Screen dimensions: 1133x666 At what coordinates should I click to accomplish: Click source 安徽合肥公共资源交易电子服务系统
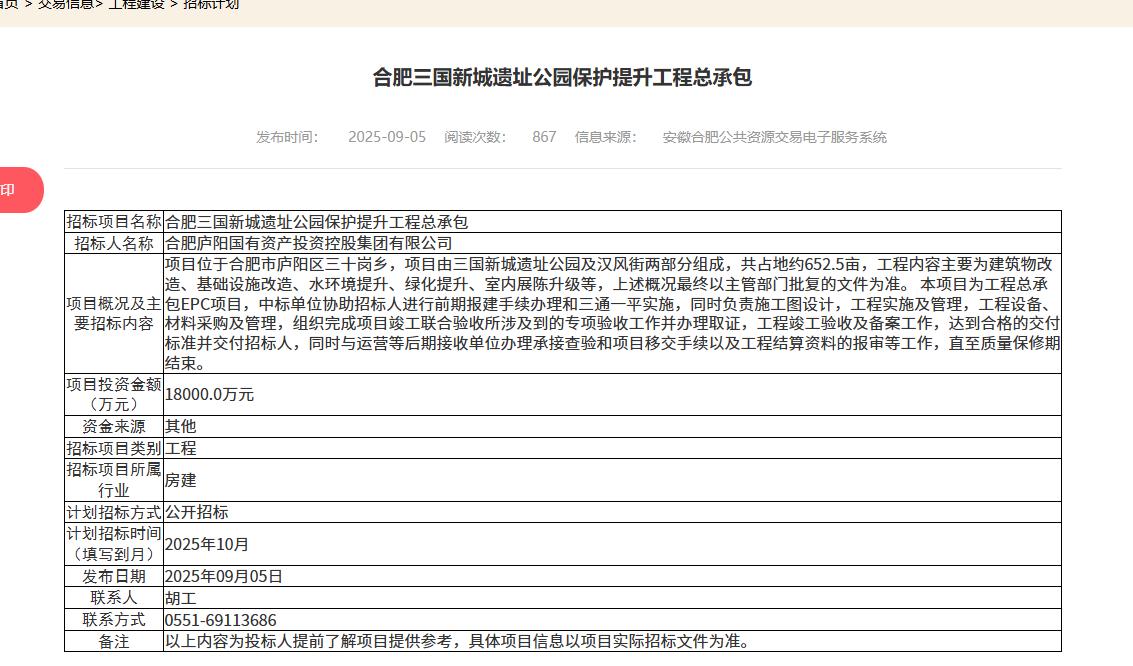(x=775, y=137)
